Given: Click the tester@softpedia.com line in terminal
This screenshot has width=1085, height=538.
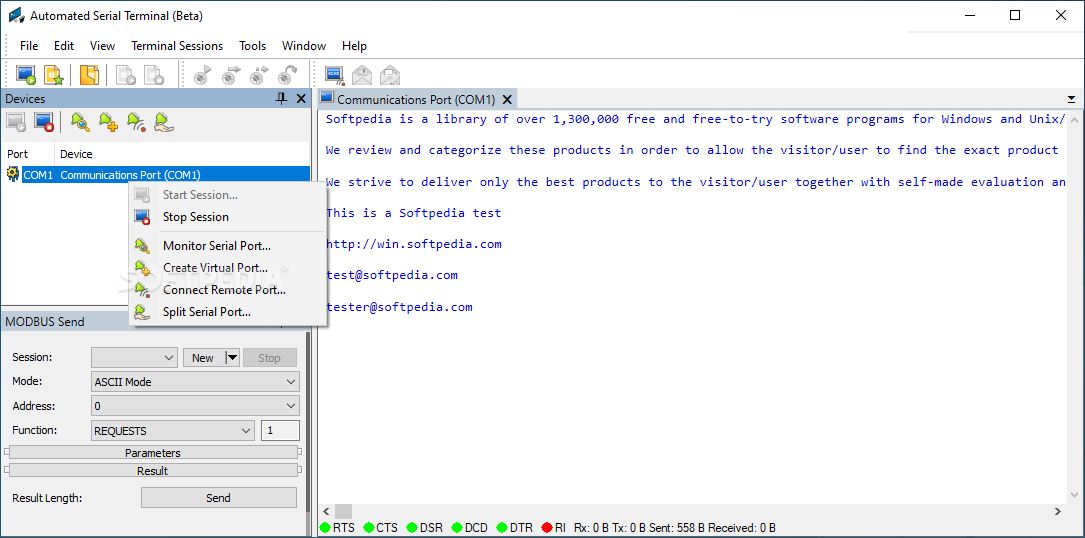Looking at the screenshot, I should pyautogui.click(x=399, y=307).
